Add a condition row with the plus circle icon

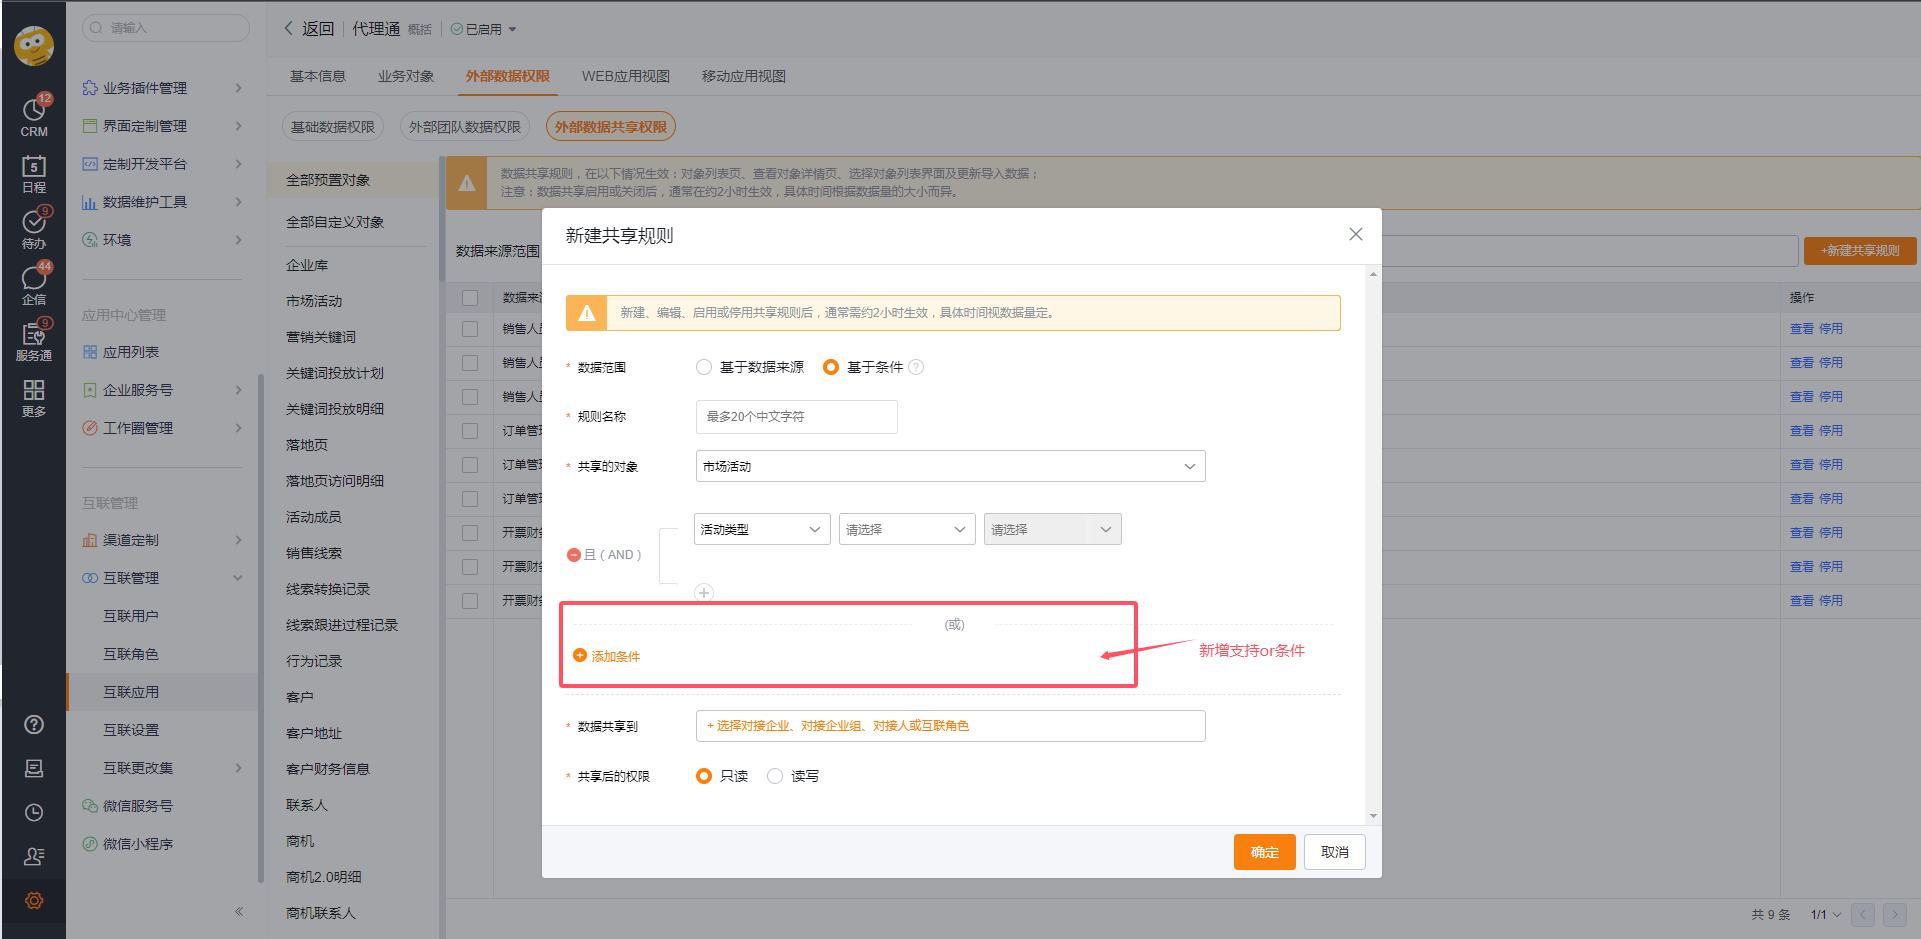(704, 592)
